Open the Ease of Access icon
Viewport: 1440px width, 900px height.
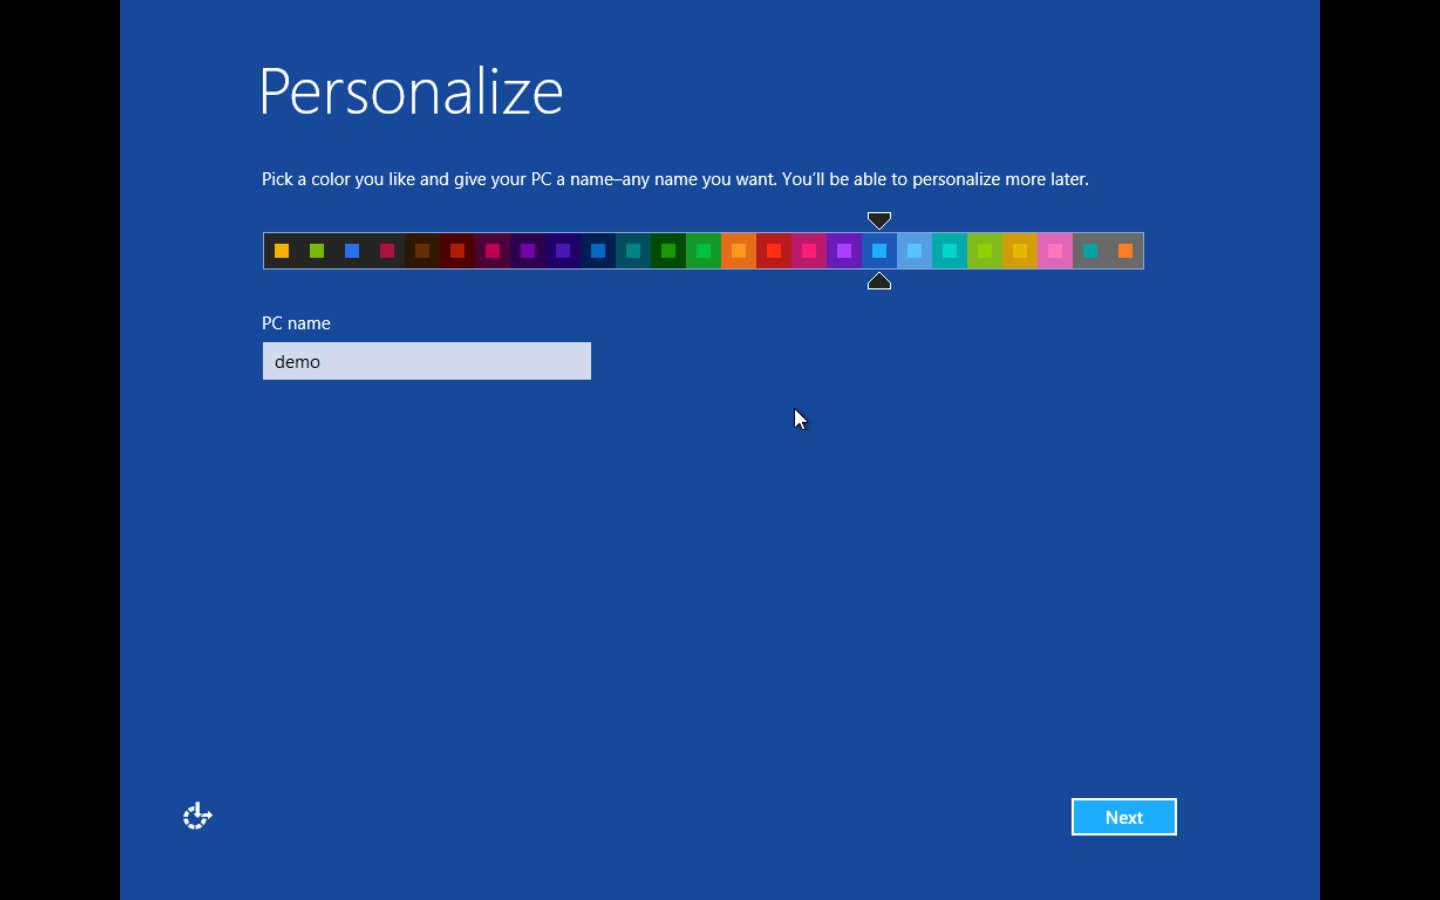tap(197, 816)
